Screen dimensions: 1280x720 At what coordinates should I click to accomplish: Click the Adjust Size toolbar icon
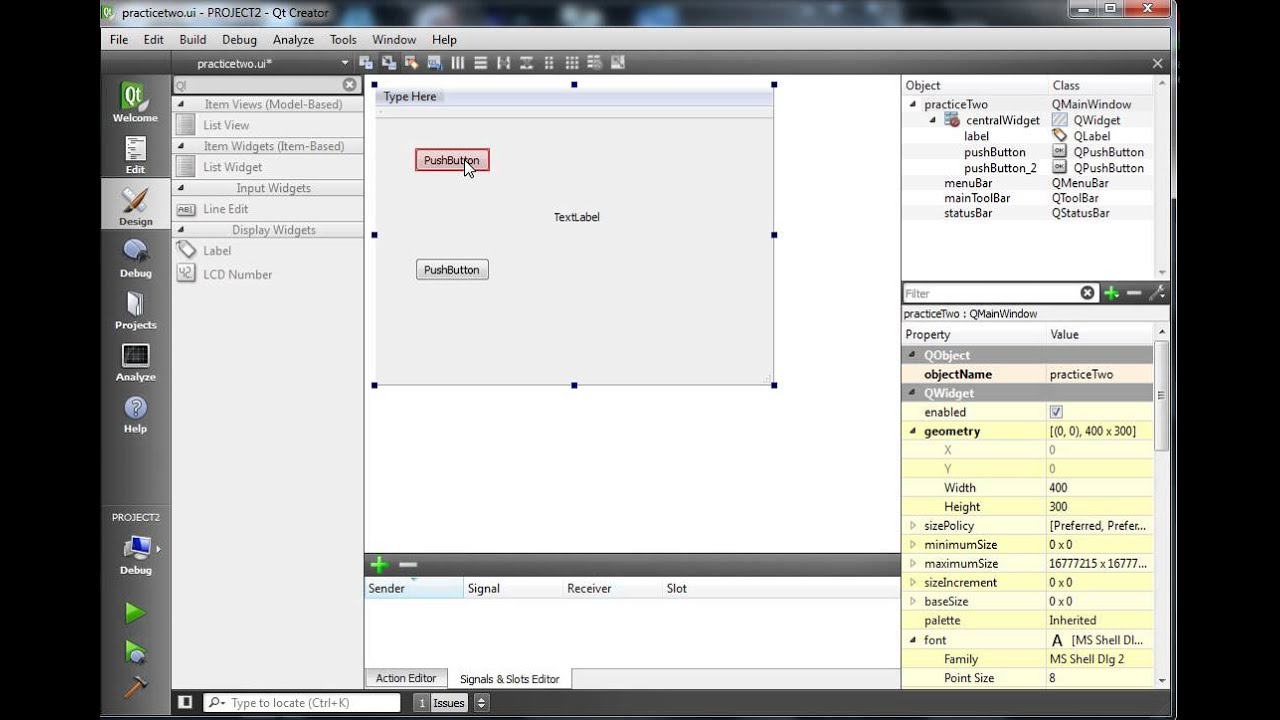[619, 63]
